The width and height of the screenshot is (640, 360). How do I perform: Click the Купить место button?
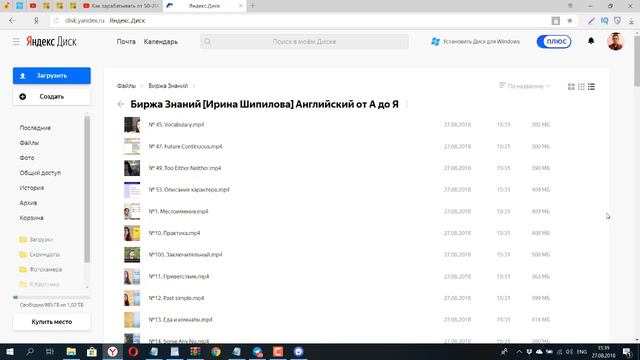pos(51,322)
